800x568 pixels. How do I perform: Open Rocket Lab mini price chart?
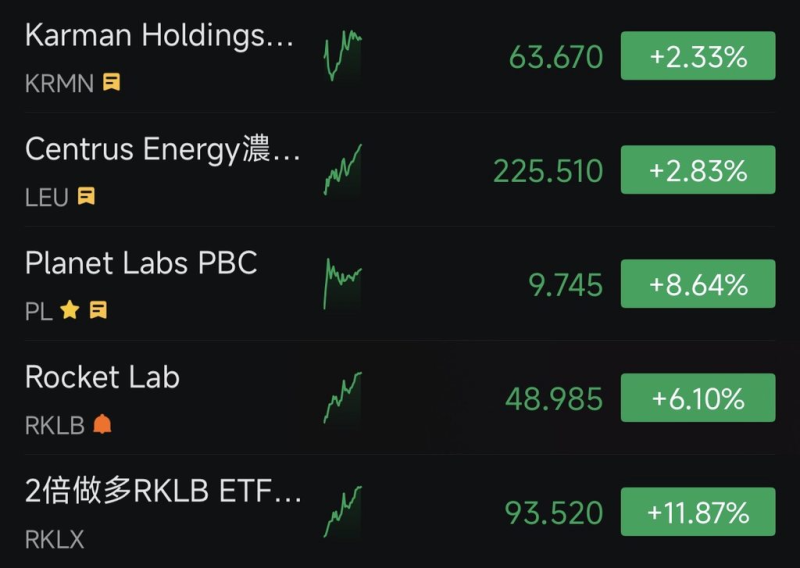(x=343, y=398)
